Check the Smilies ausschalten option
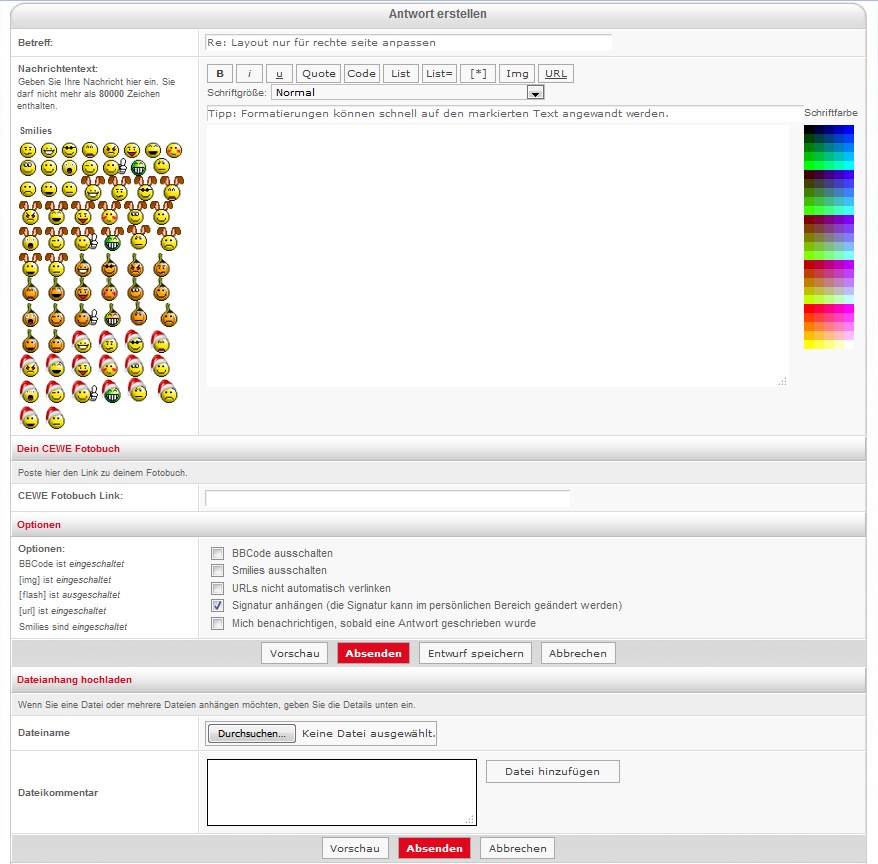 click(x=217, y=571)
